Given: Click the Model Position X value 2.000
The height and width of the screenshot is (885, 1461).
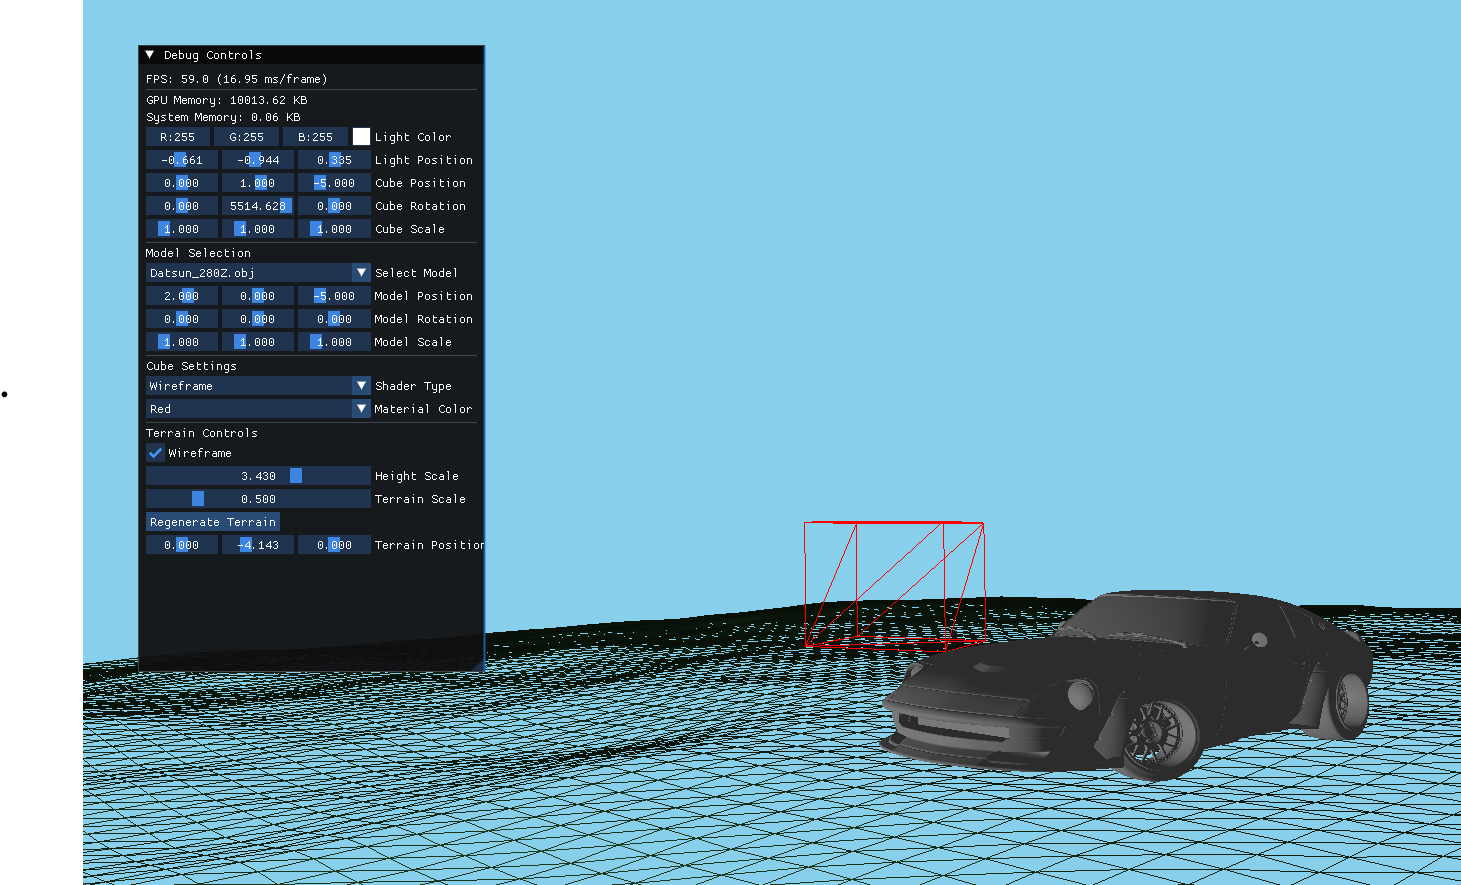Looking at the screenshot, I should (x=181, y=295).
